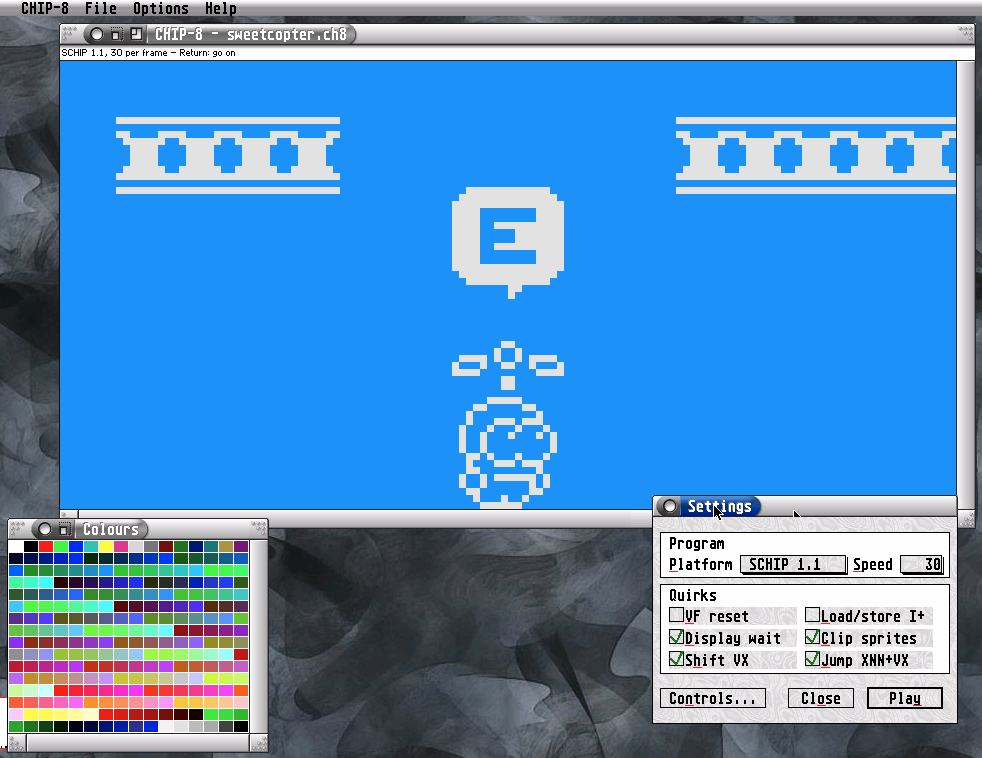Click the round close gadget of Colours window

click(x=44, y=529)
